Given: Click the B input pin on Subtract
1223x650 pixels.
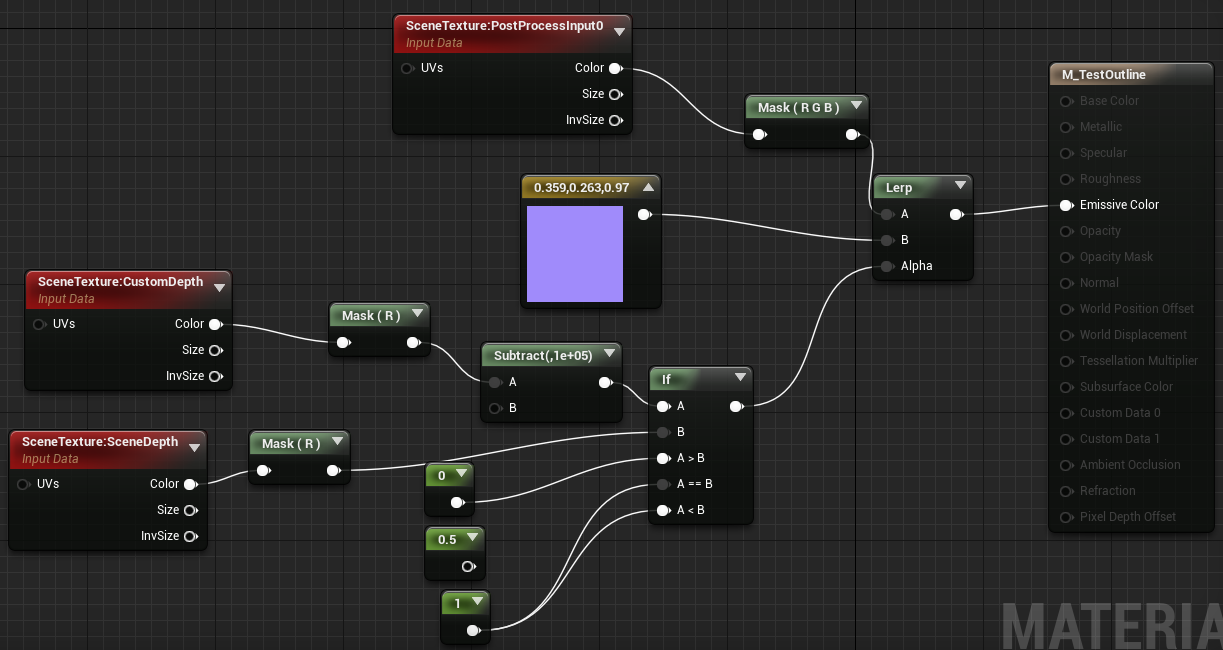Looking at the screenshot, I should click(495, 408).
